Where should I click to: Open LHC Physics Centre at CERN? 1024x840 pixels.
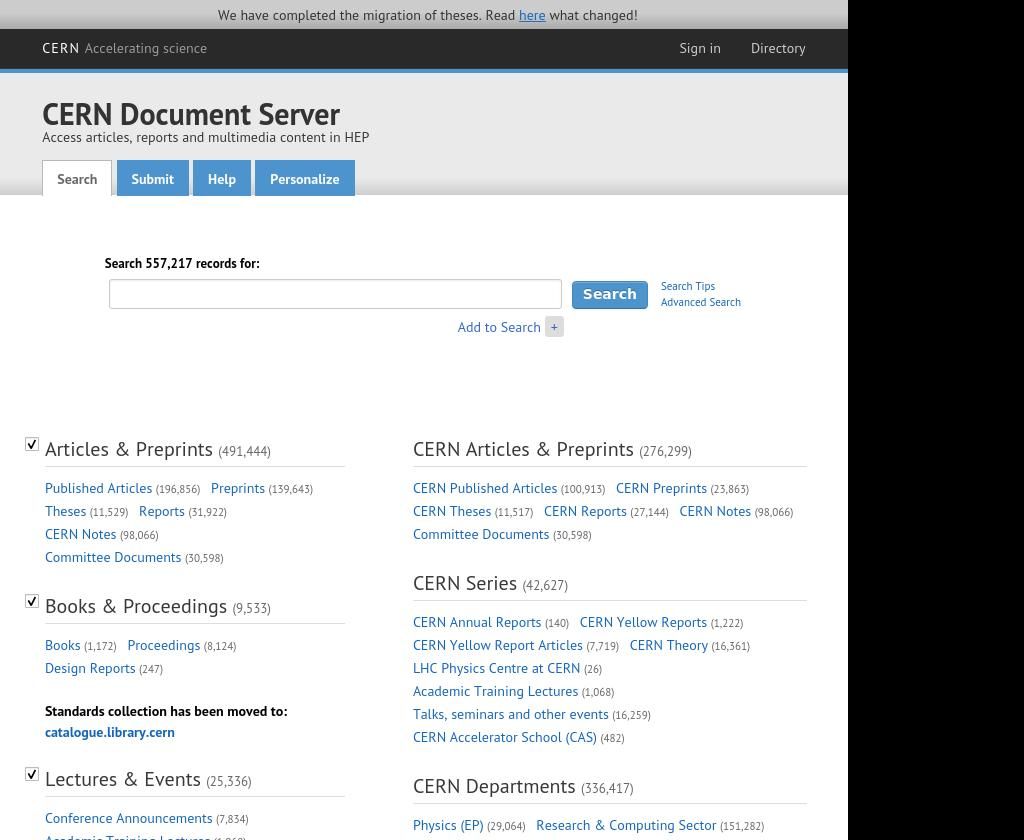tap(496, 668)
